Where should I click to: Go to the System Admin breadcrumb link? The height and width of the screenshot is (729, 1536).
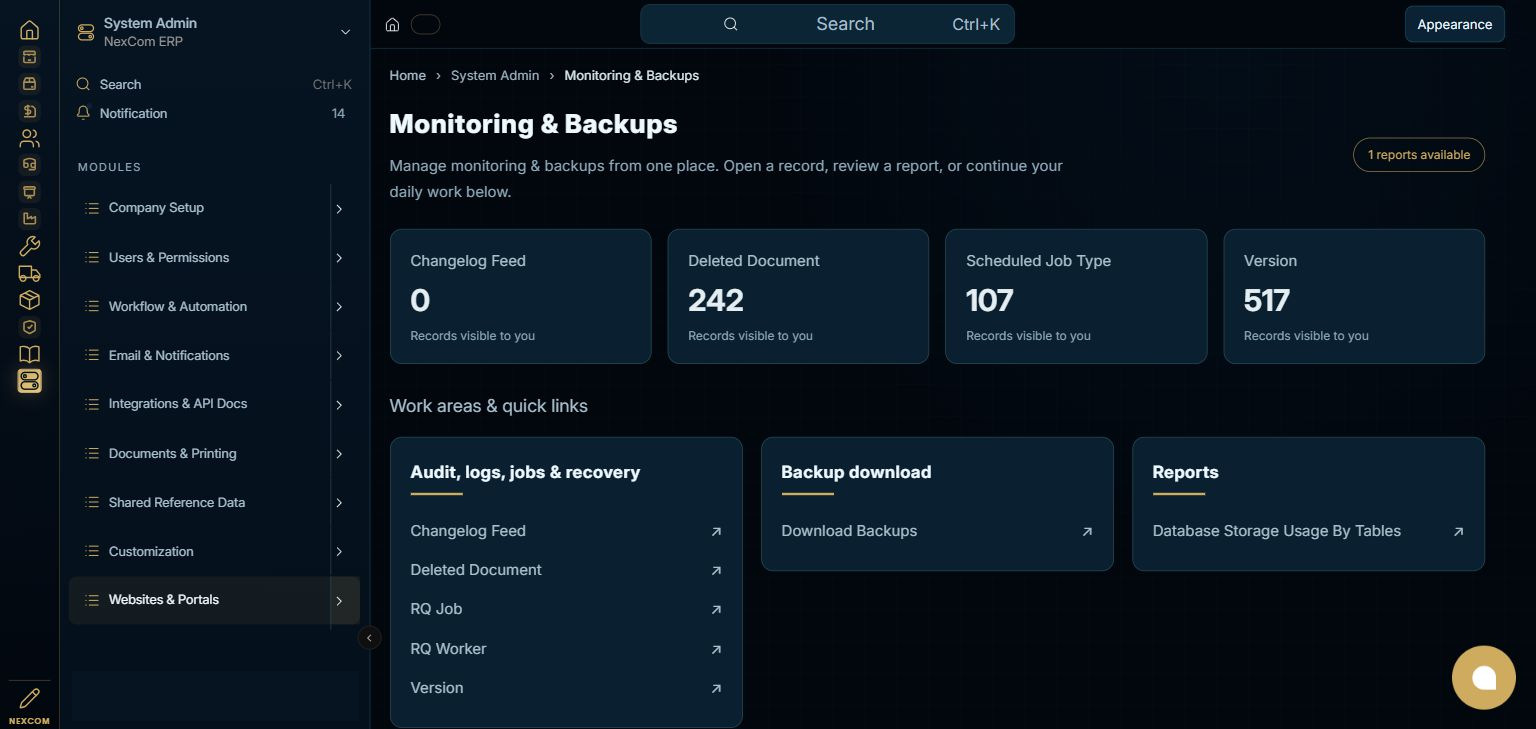pyautogui.click(x=495, y=75)
